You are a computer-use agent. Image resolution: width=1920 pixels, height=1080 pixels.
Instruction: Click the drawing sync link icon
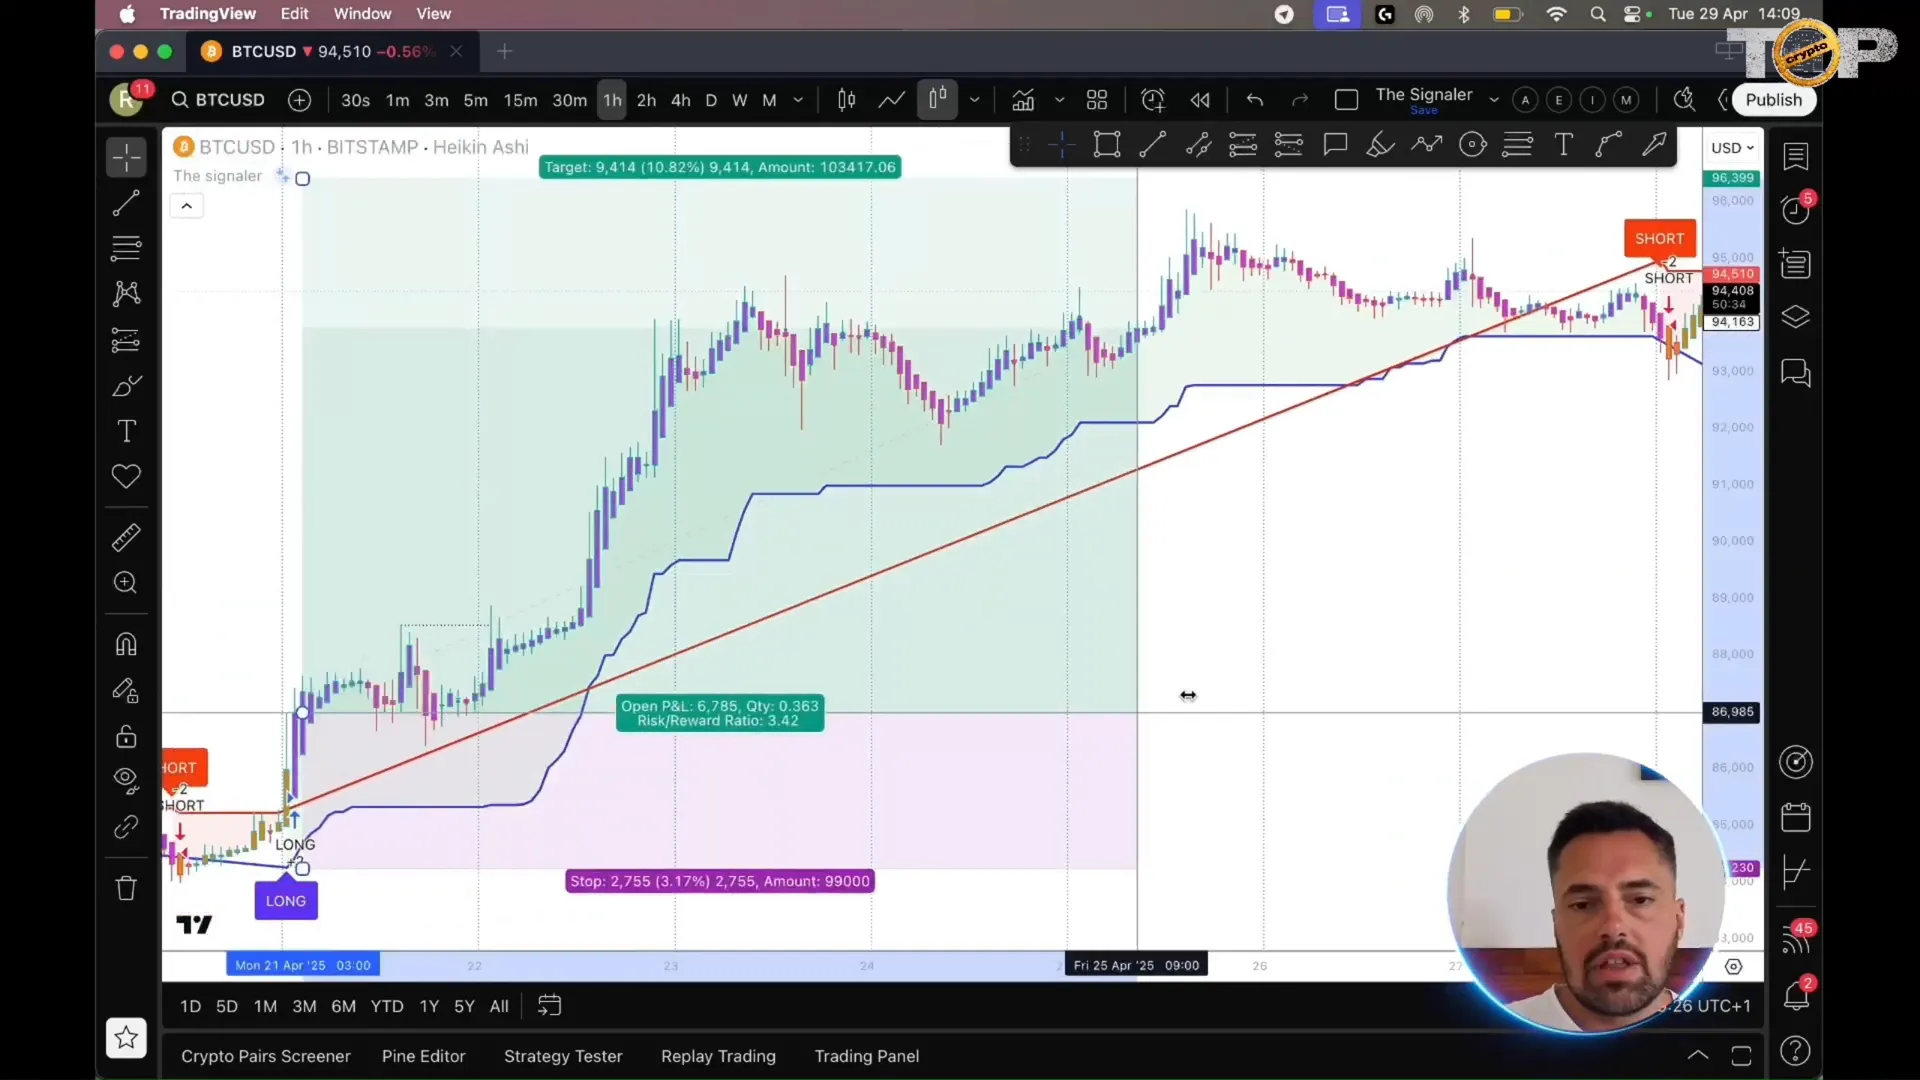point(126,827)
